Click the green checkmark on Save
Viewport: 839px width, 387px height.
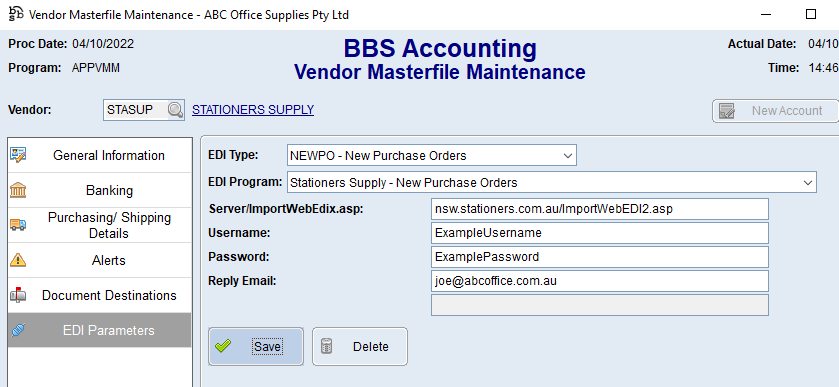click(x=223, y=346)
